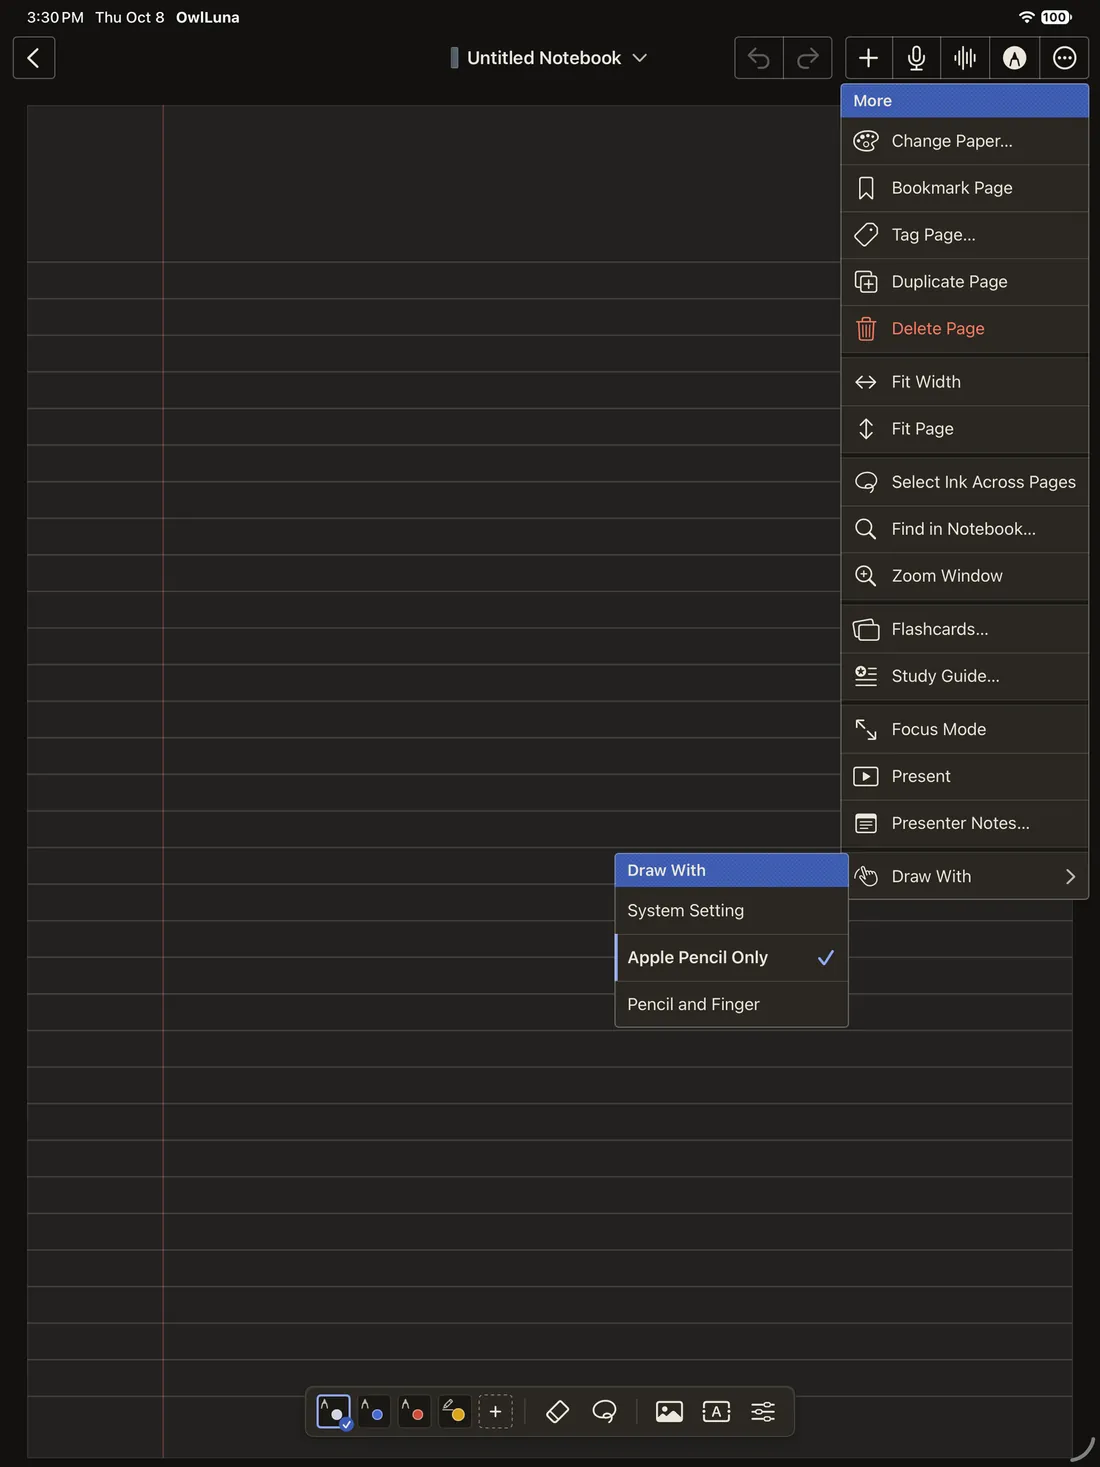The image size is (1100, 1467).
Task: Click the hand icon beside Draw With
Action: click(866, 877)
